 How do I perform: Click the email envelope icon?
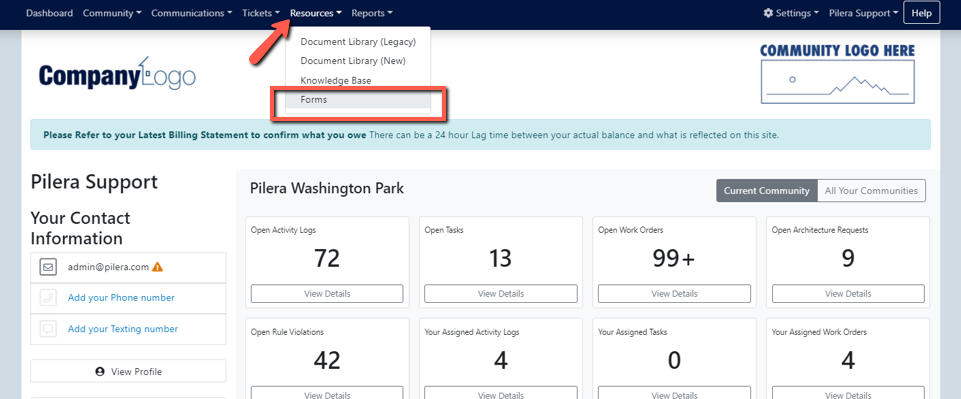click(48, 267)
